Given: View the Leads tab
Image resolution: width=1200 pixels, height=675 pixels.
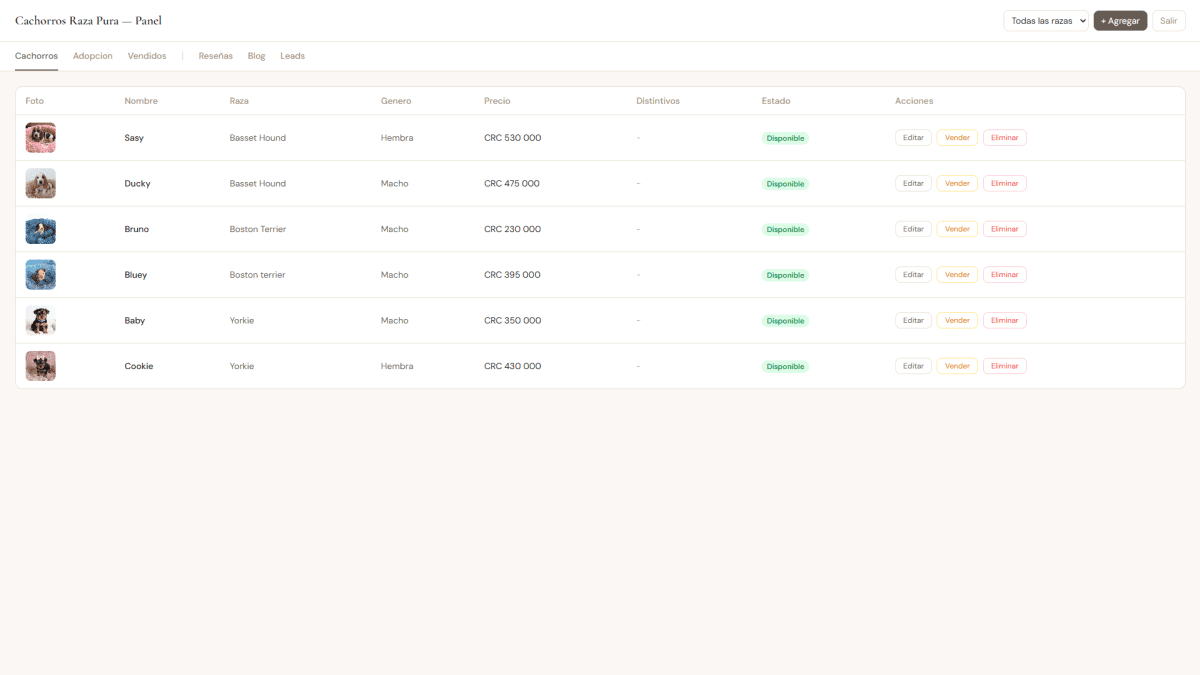Looking at the screenshot, I should (292, 56).
